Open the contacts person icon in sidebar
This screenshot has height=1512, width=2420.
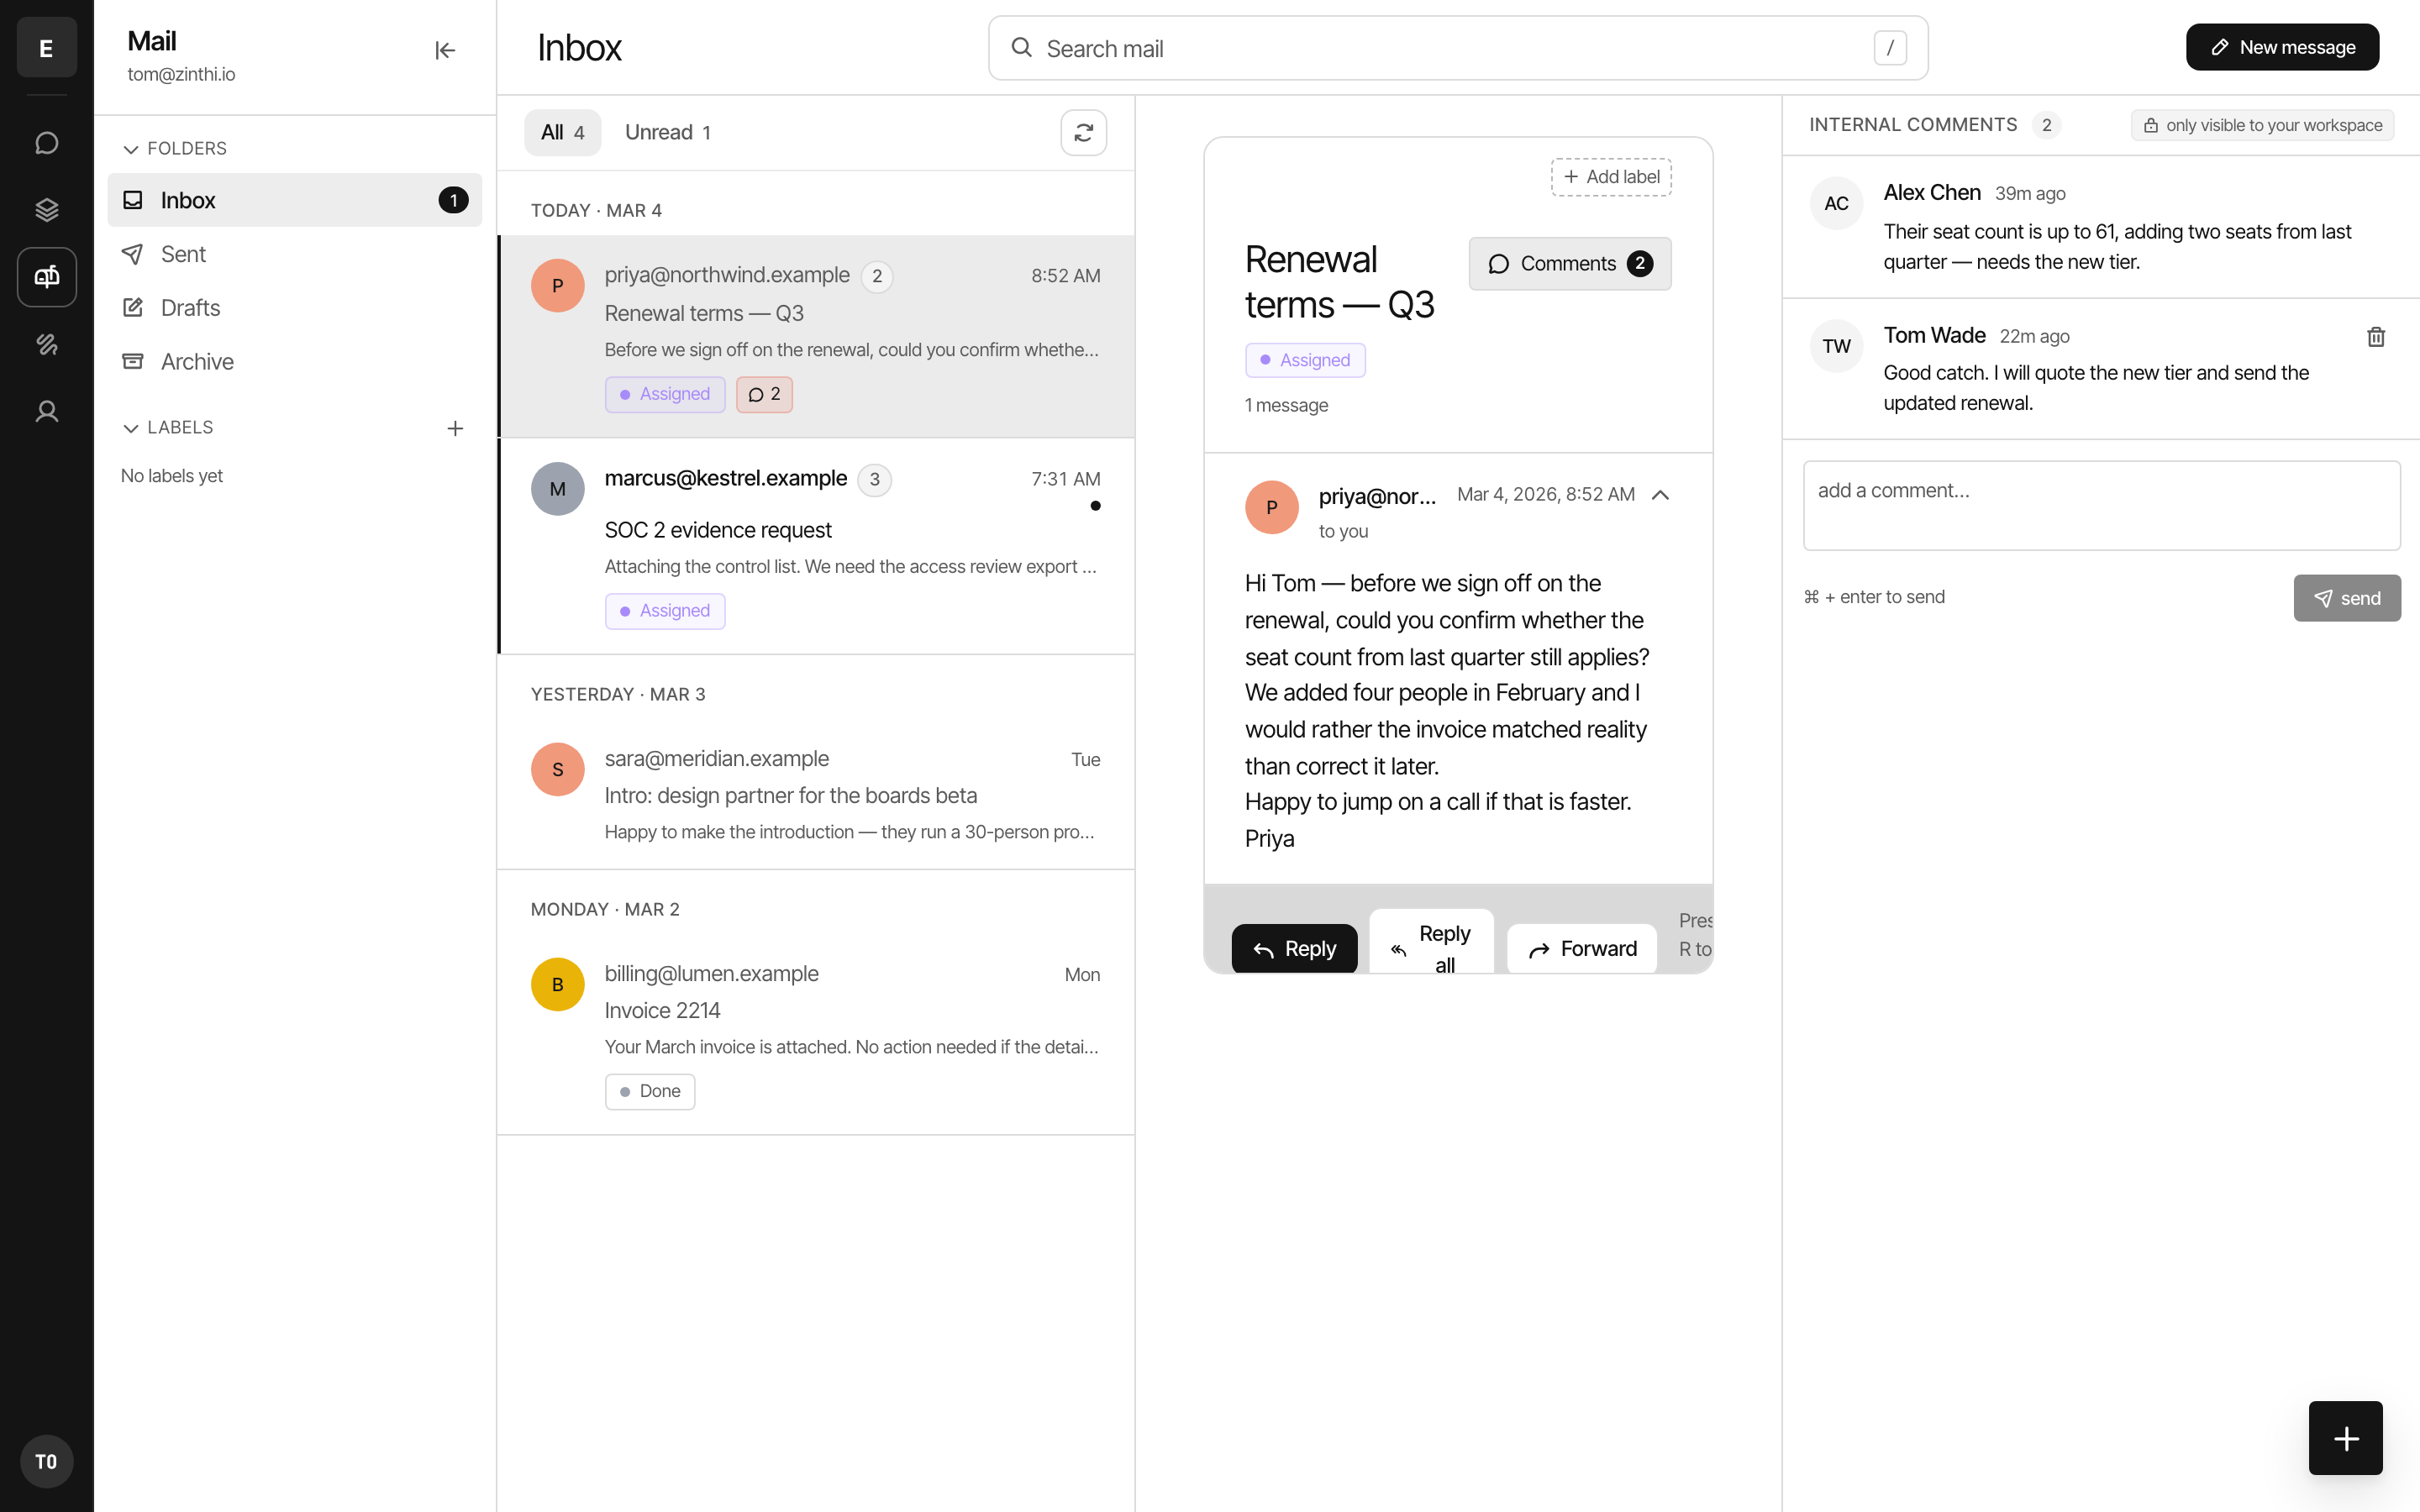click(x=46, y=411)
